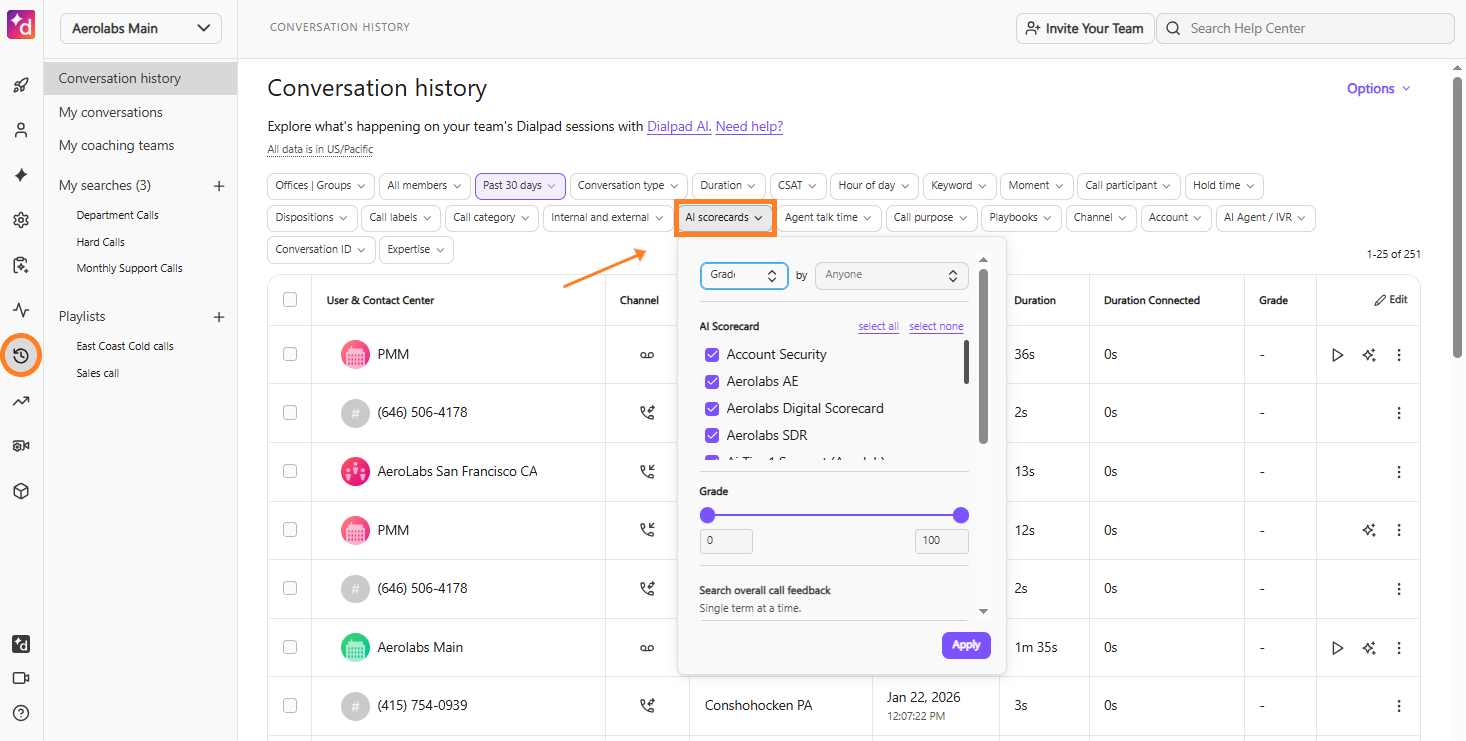This screenshot has width=1466, height=741.
Task: Open the cube package icon in sidebar
Action: pyautogui.click(x=21, y=491)
